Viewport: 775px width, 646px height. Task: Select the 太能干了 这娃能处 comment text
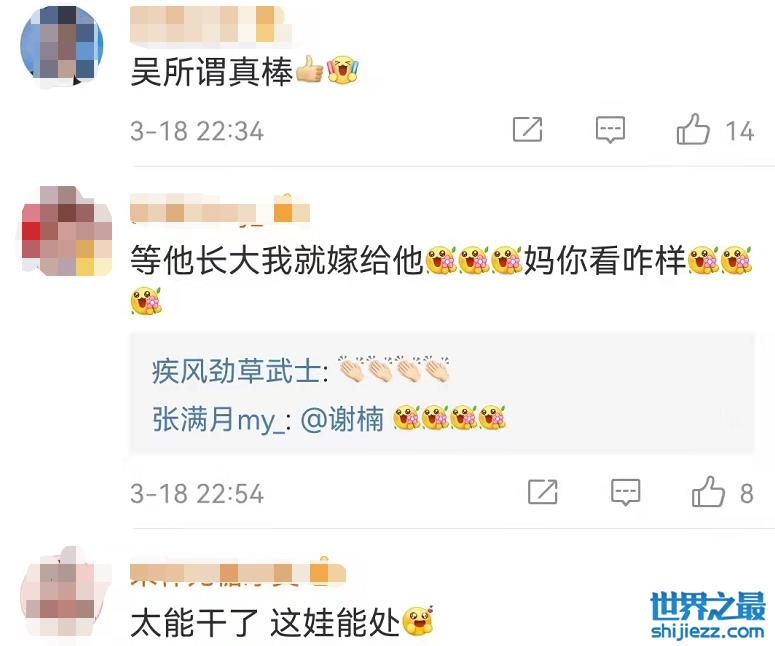pyautogui.click(x=264, y=623)
